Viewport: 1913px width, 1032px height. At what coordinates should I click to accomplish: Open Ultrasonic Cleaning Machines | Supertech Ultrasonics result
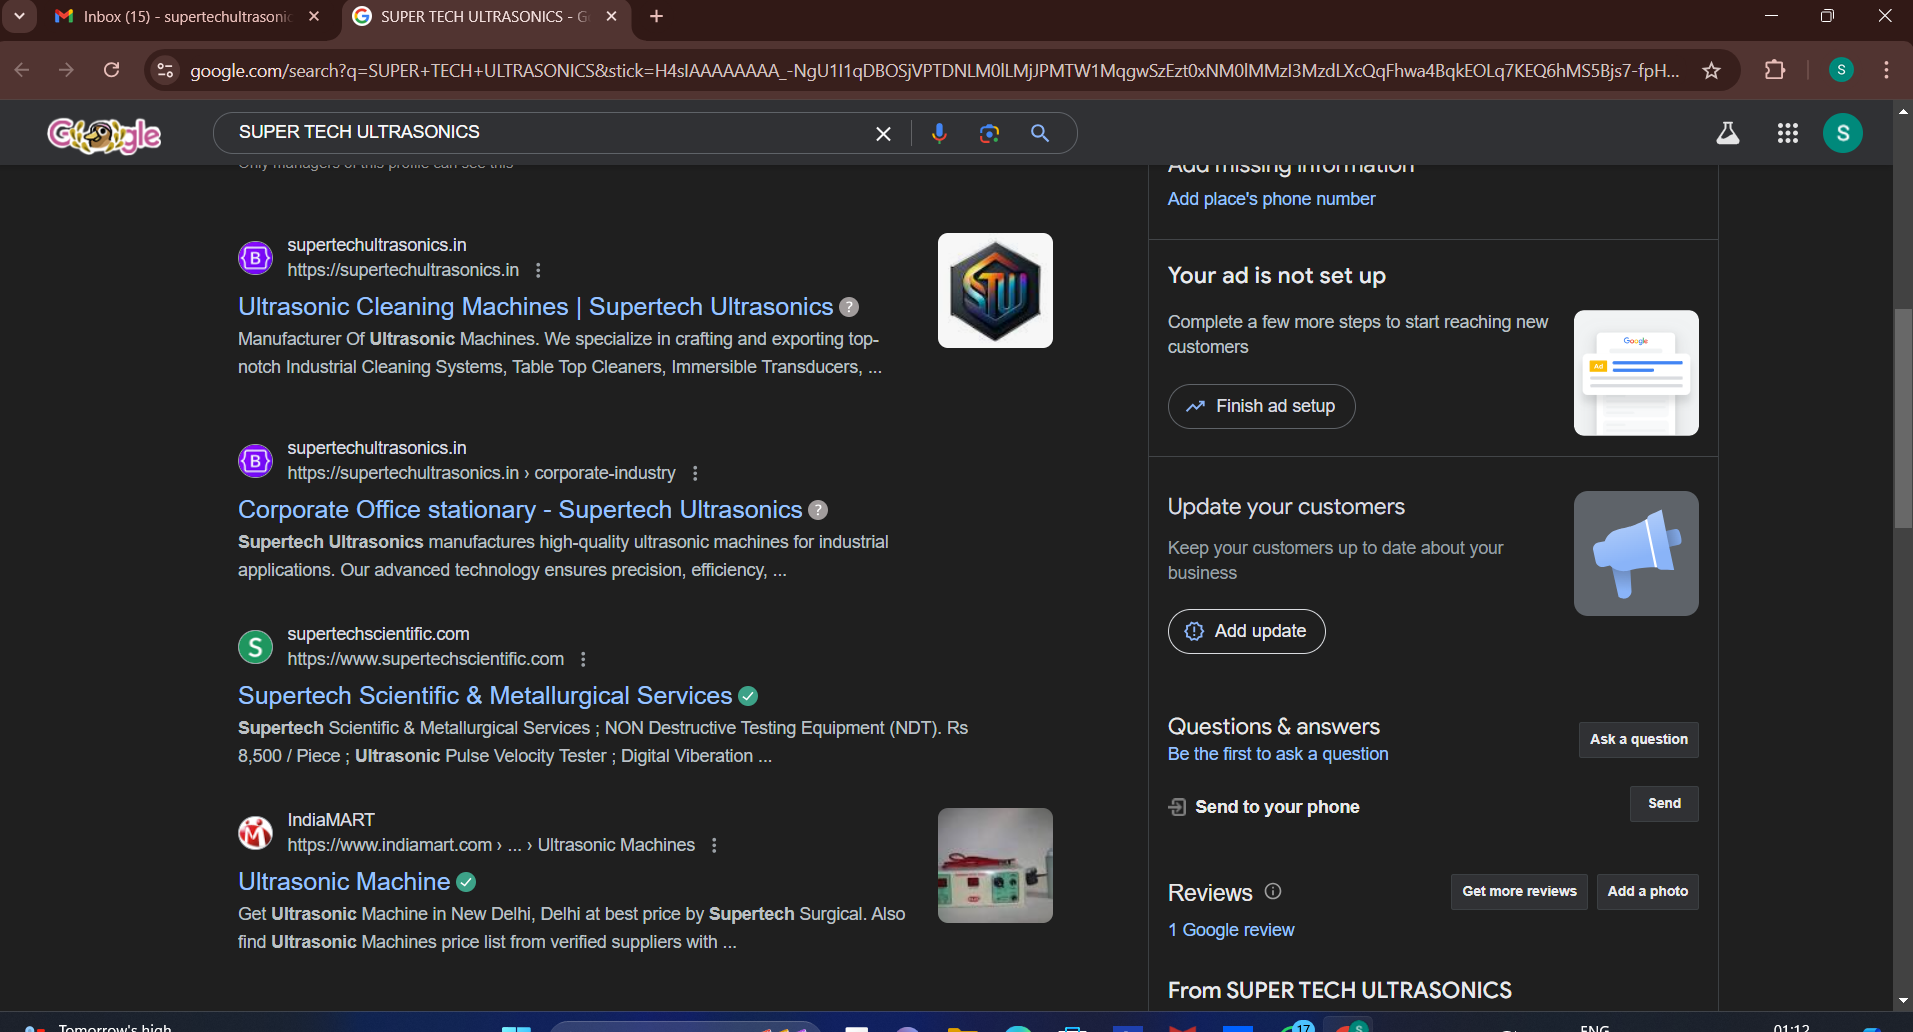click(535, 307)
